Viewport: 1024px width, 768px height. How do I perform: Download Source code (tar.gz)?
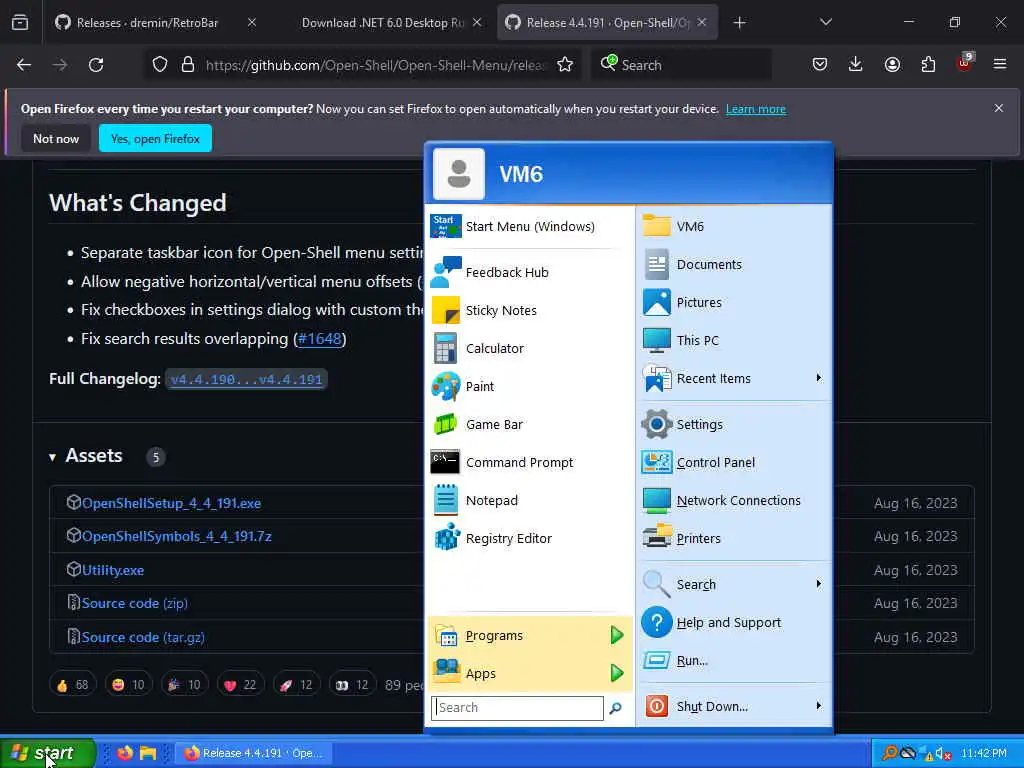[x=143, y=637]
